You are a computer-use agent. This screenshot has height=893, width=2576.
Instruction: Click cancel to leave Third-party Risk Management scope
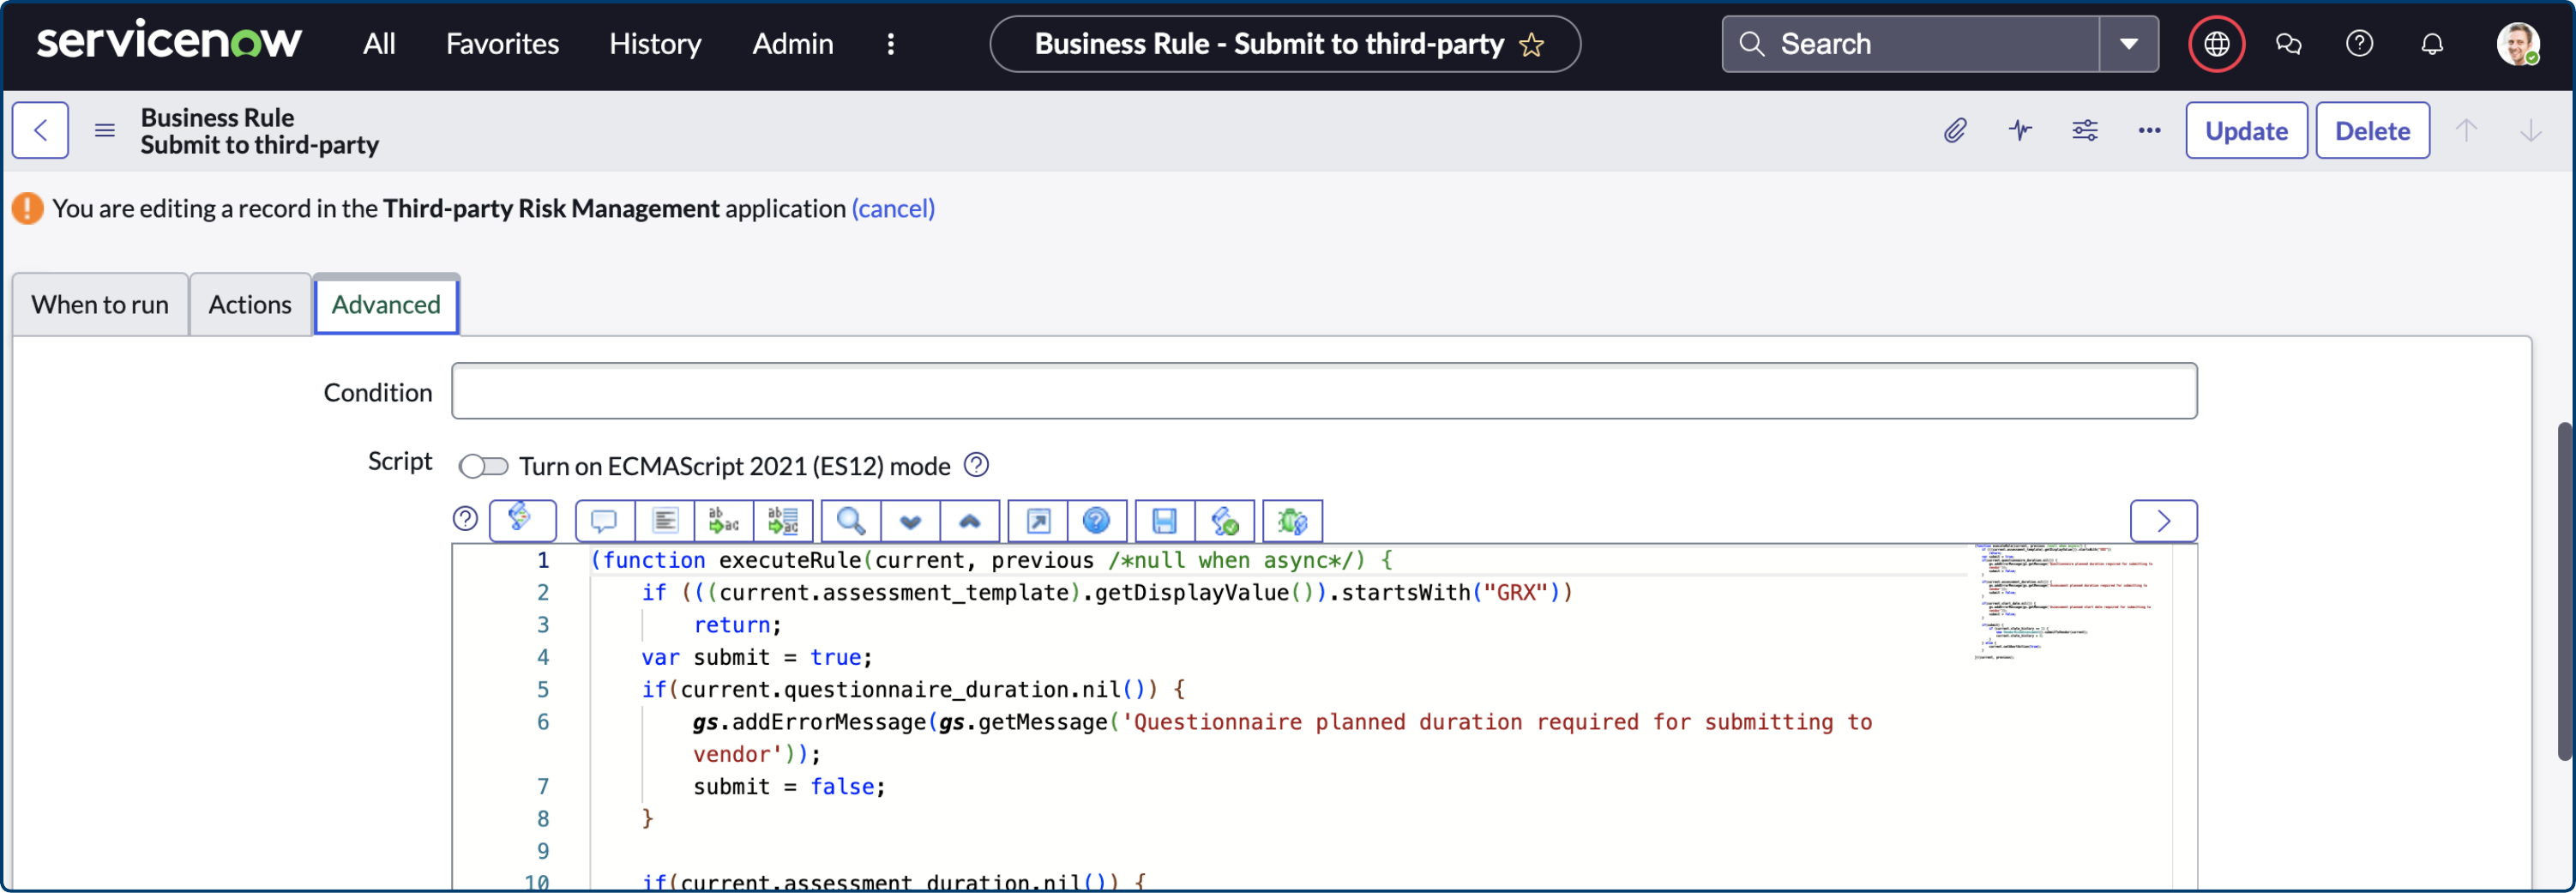(x=893, y=208)
